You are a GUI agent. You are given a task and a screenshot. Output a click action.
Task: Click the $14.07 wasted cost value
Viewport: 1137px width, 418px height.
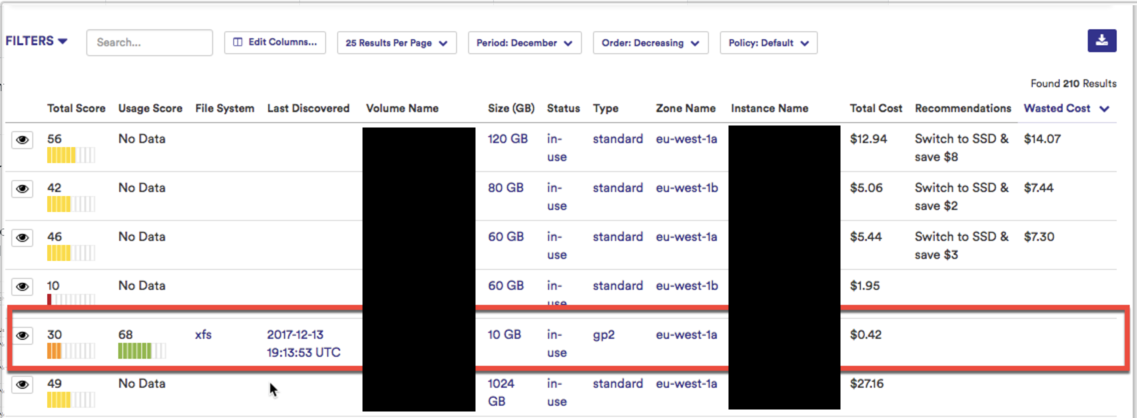point(1042,139)
